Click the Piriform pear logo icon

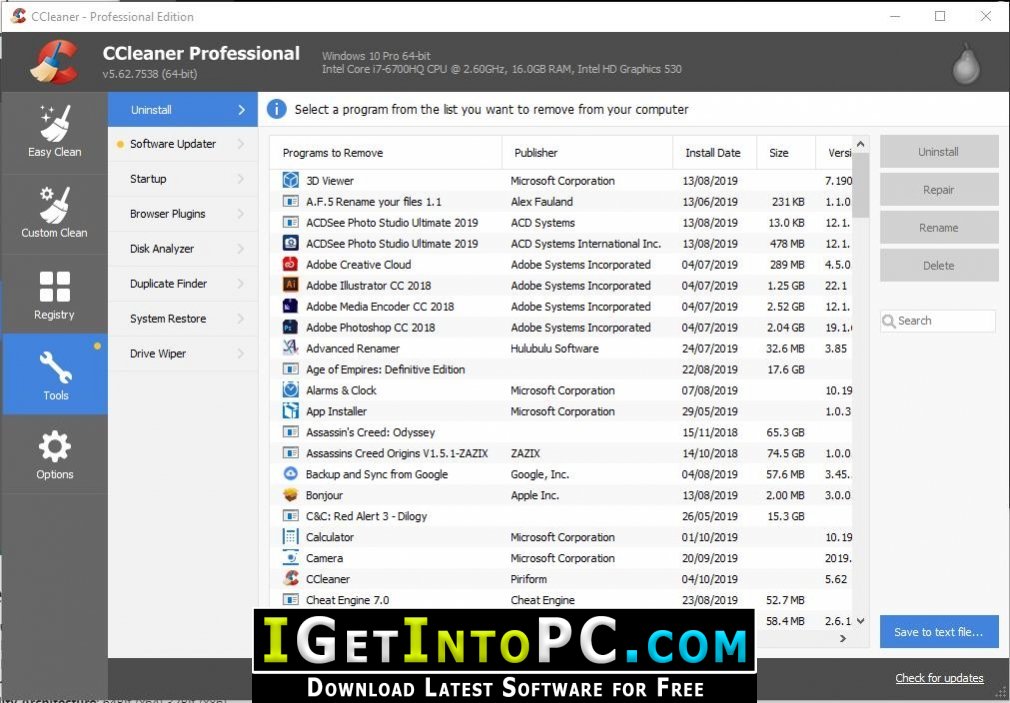pyautogui.click(x=965, y=63)
